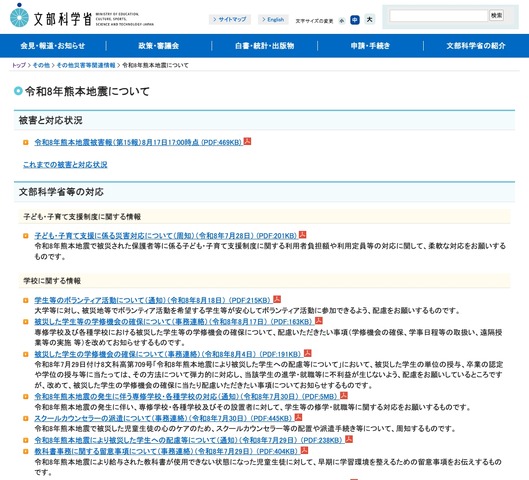Click 被害と対応状況 section heading
529x480 pixels.
pyautogui.click(x=51, y=120)
